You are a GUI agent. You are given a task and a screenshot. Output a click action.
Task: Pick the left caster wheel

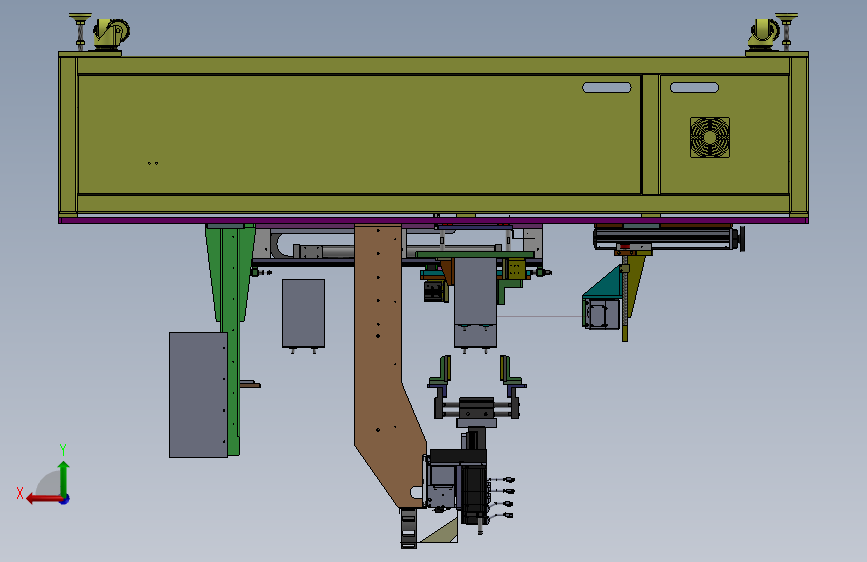pos(112,33)
